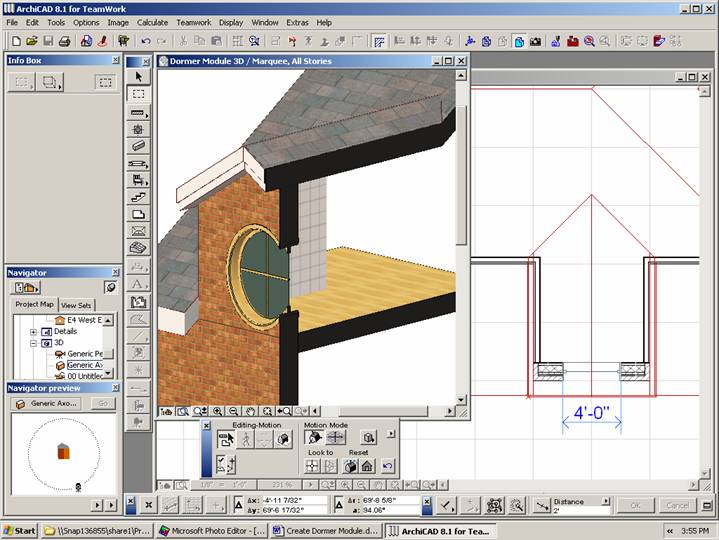The width and height of the screenshot is (719, 540).
Task: Click Fit in Window icon in 3D window
Action: coord(266,412)
